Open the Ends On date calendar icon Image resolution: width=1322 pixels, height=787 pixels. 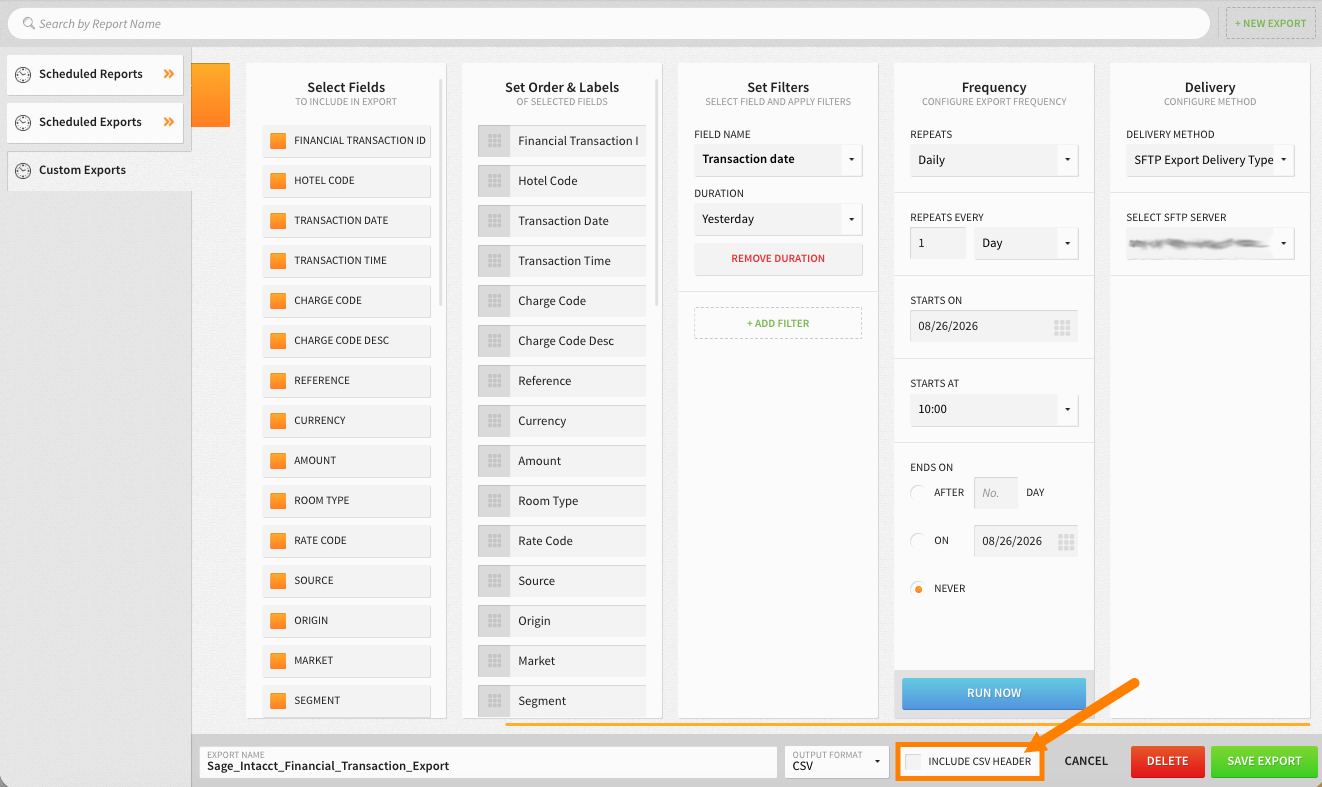1066,541
